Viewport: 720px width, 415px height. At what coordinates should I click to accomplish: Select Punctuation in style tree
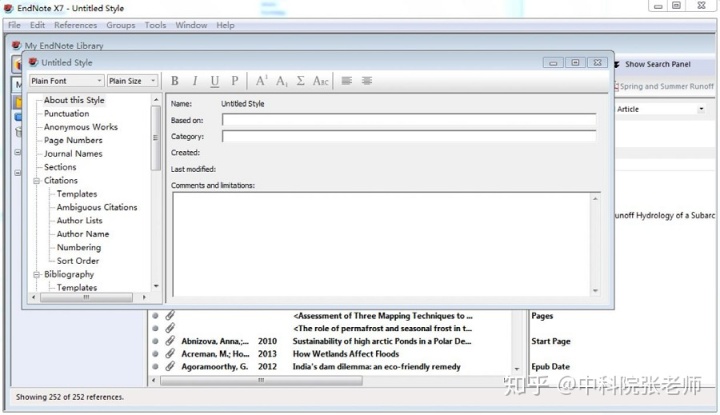coord(67,113)
